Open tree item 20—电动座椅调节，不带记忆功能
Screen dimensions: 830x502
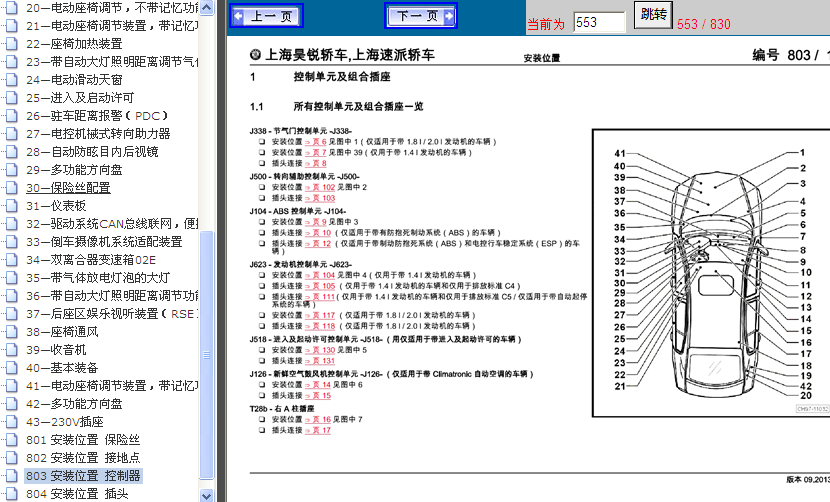click(112, 8)
